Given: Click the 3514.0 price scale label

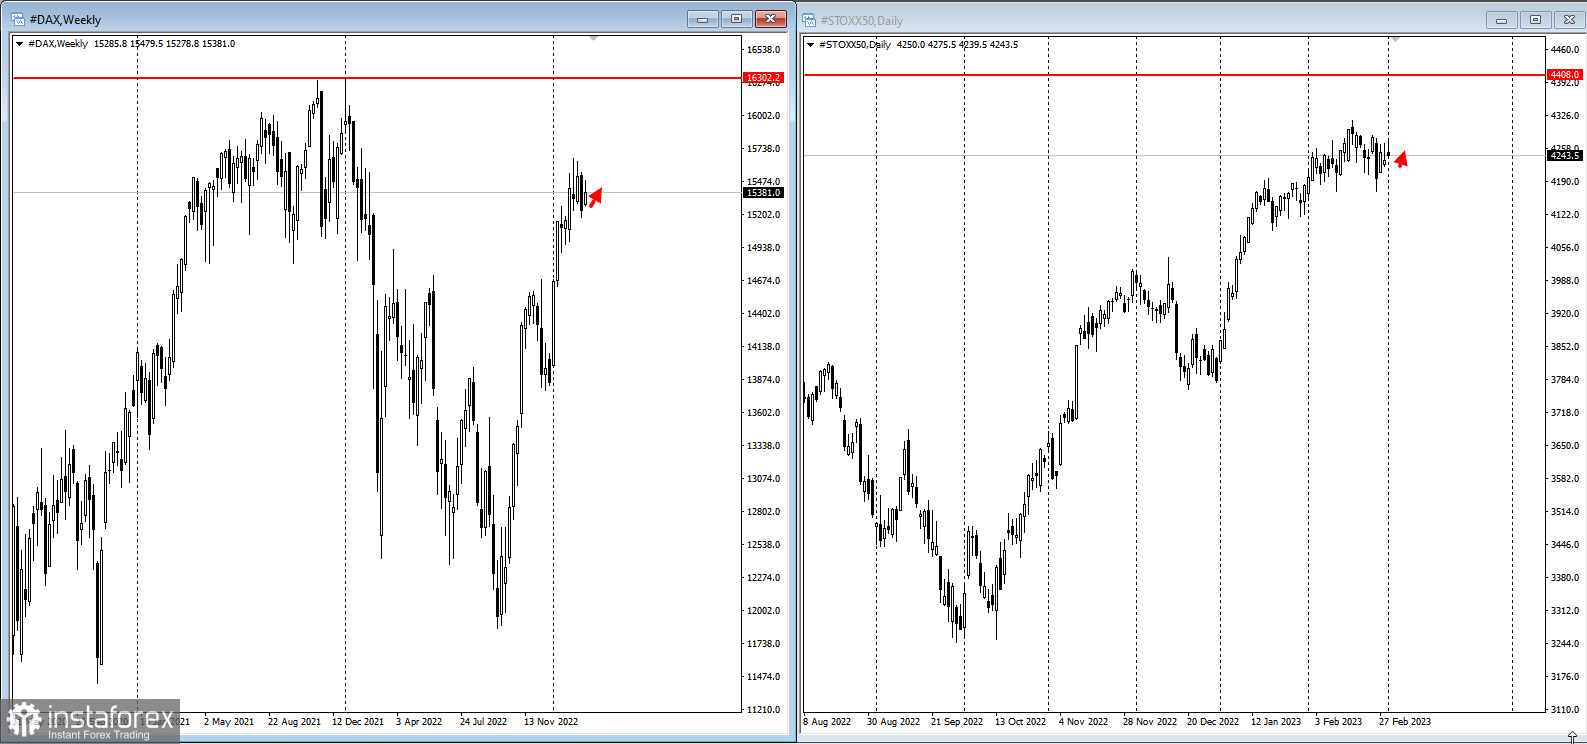Looking at the screenshot, I should (x=1564, y=512).
